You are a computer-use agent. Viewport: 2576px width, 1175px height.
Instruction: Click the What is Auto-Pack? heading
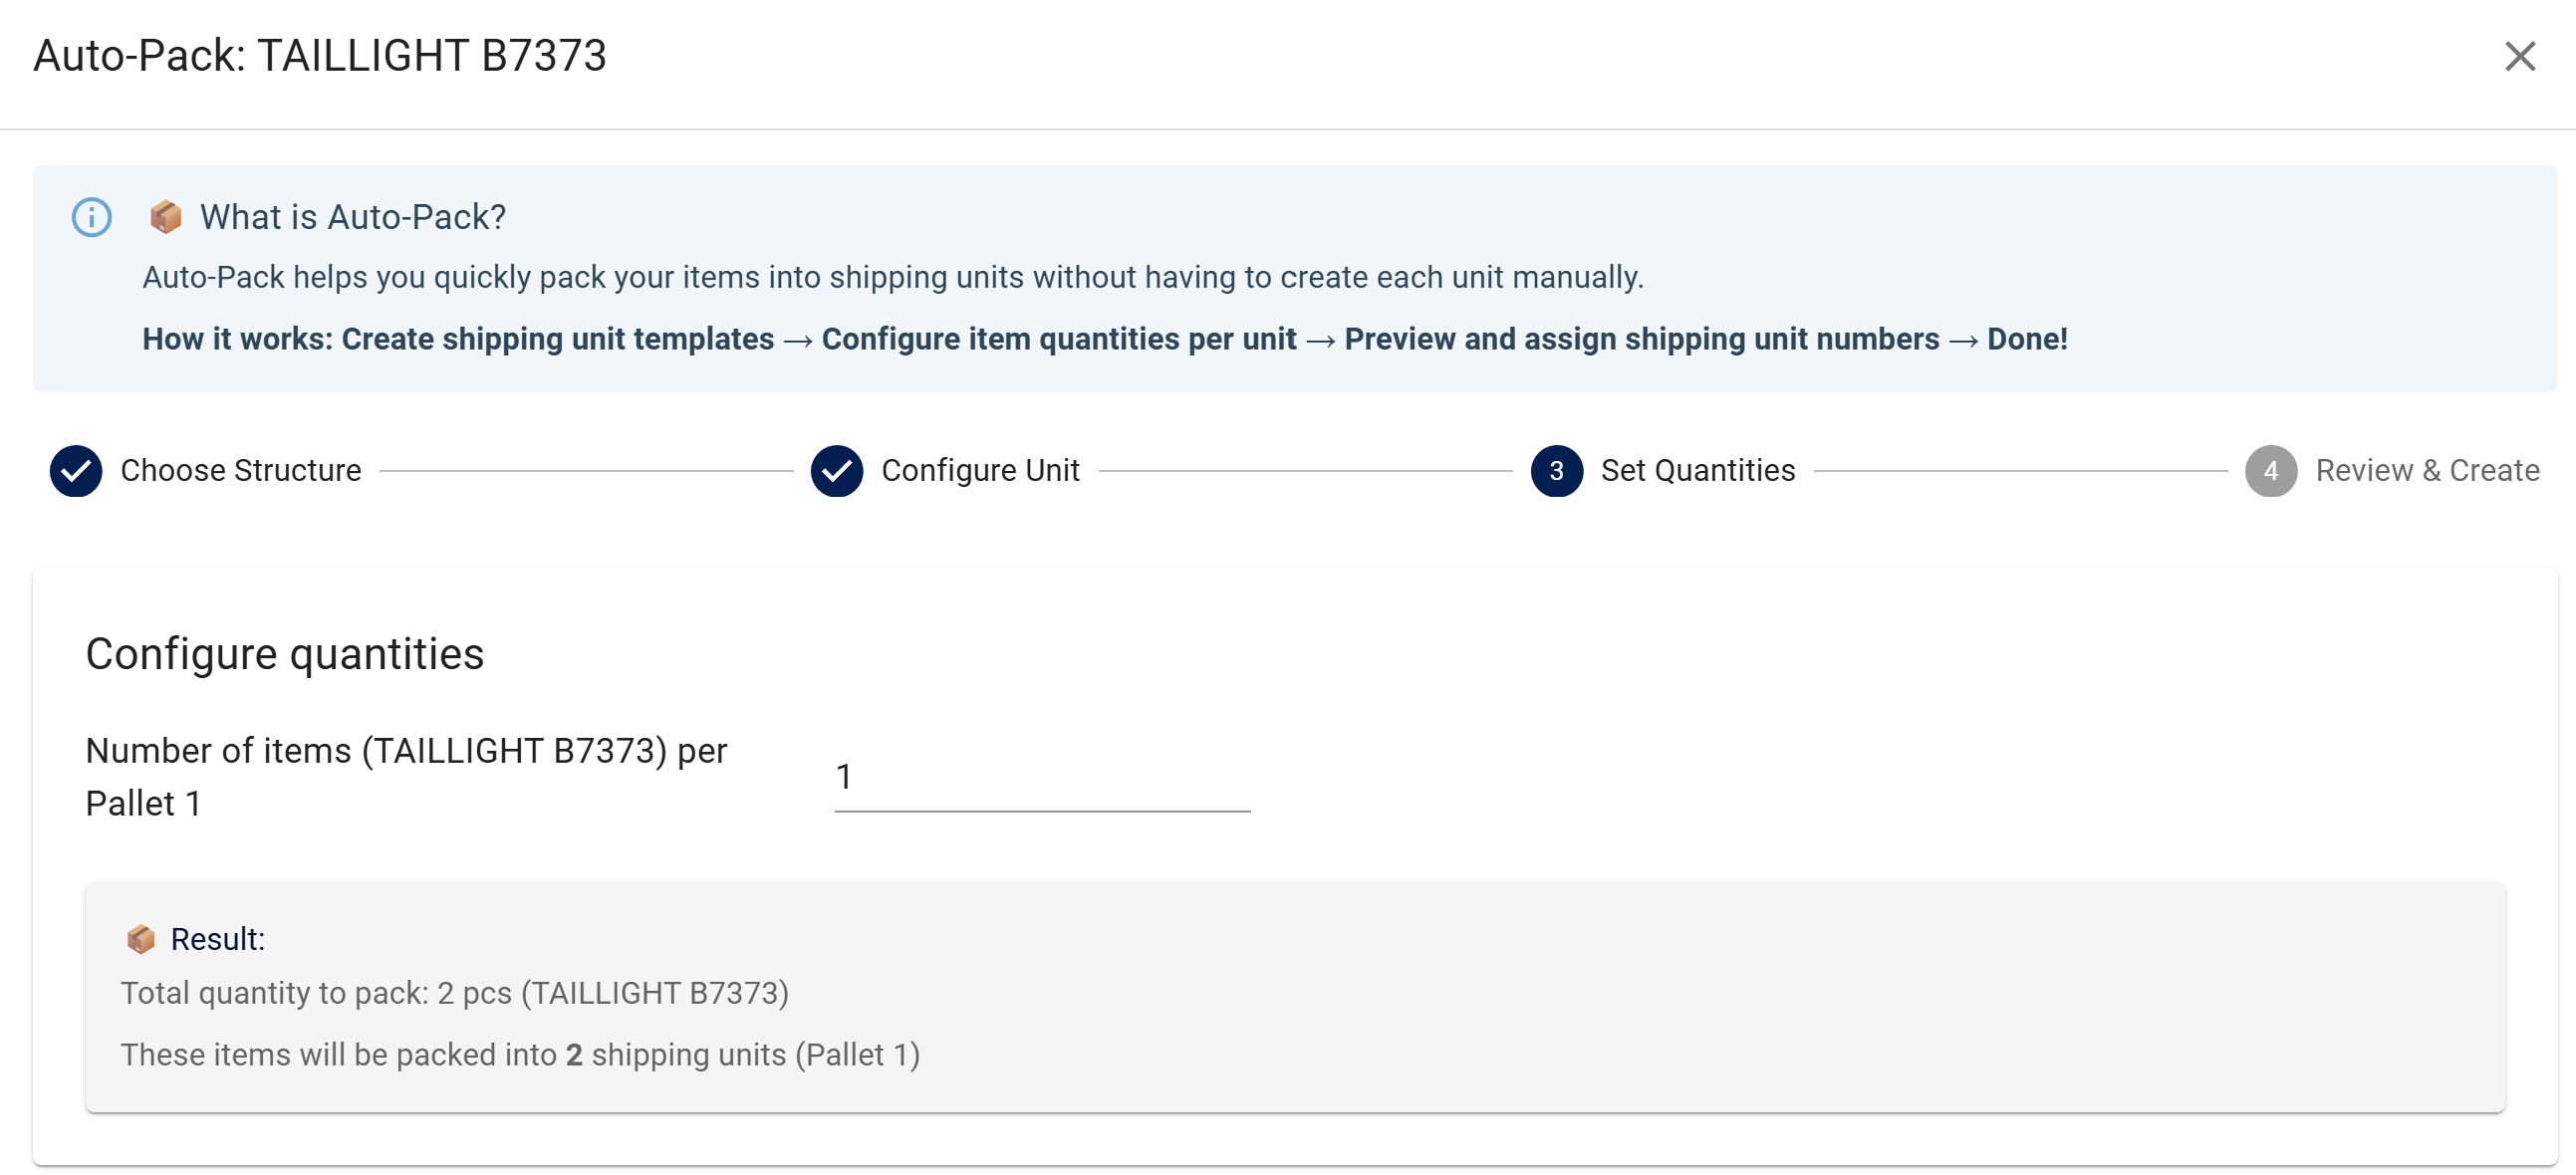[x=353, y=217]
